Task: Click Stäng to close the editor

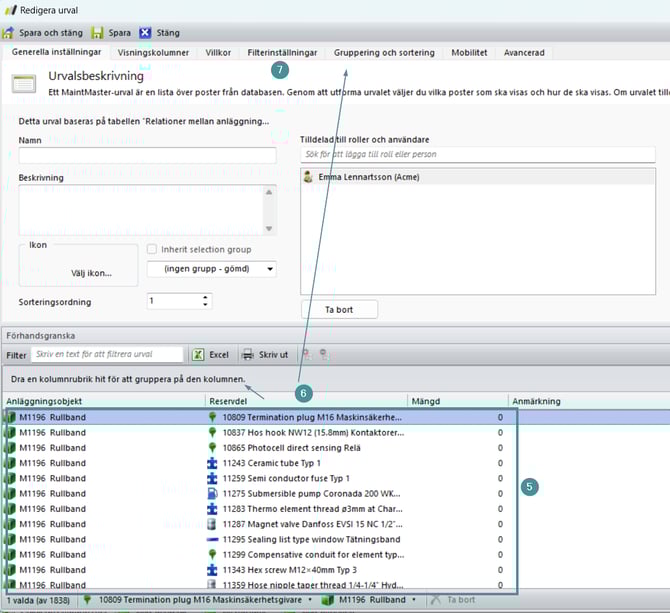Action: (x=160, y=33)
